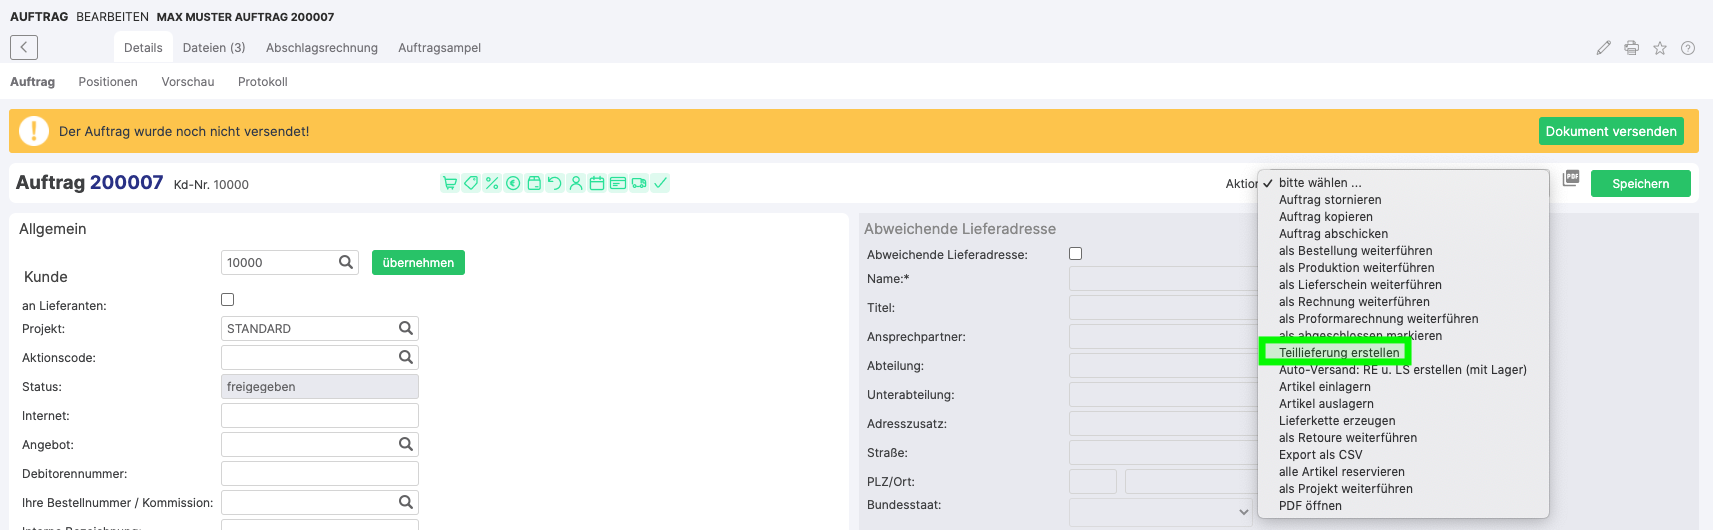
Task: Click into the Debitorennummer input field
Action: 319,474
